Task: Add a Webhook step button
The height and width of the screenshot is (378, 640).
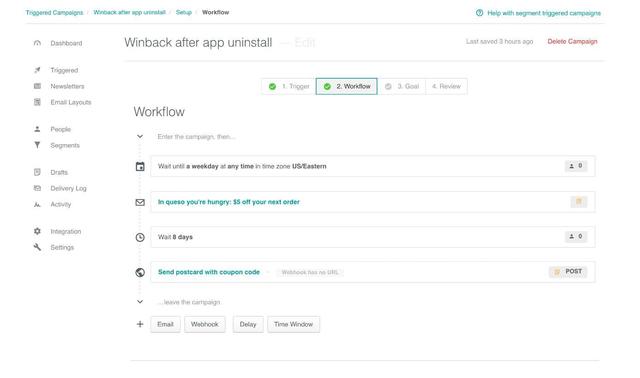Action: [x=204, y=324]
